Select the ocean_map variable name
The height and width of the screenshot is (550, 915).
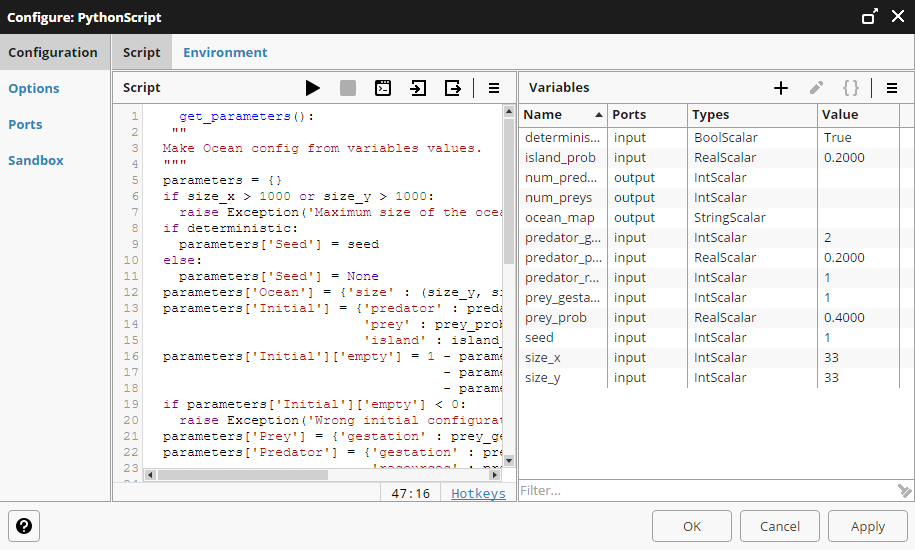click(560, 218)
